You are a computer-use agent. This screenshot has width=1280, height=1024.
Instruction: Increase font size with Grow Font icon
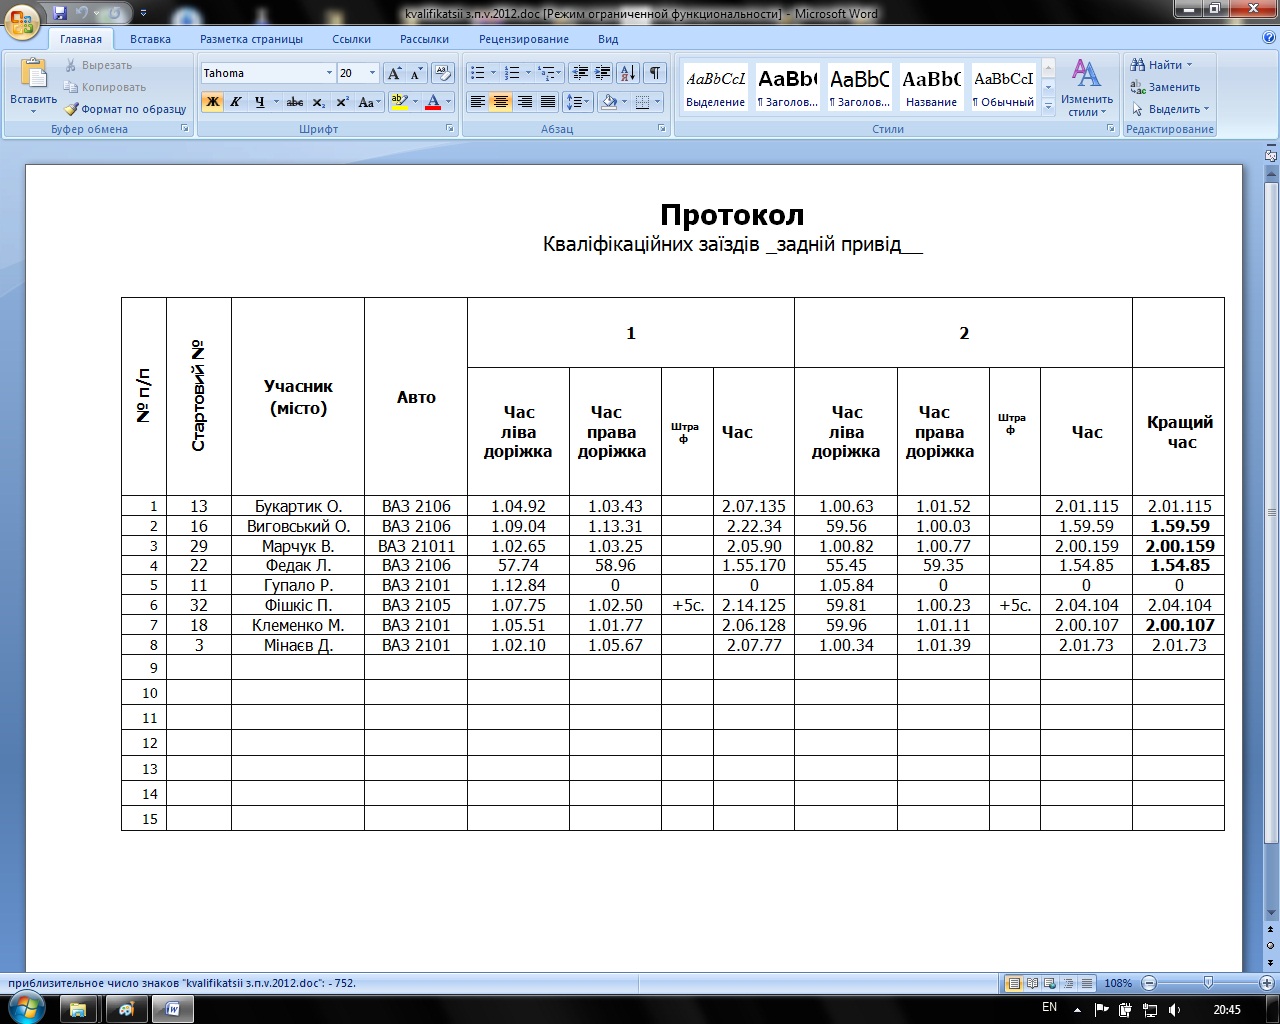pyautogui.click(x=394, y=73)
